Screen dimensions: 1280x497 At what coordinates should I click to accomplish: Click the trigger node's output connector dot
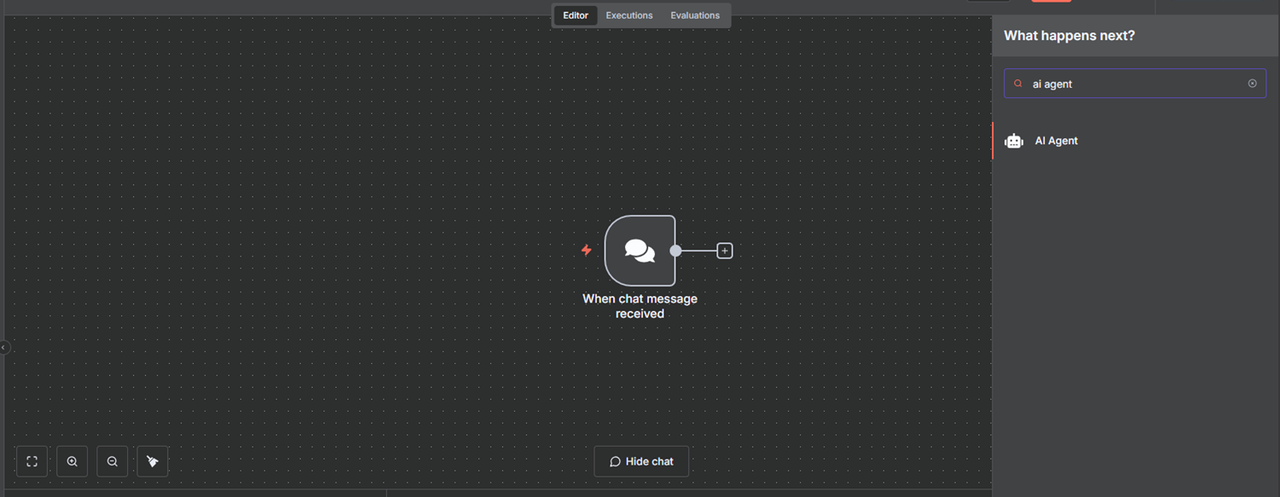pos(676,250)
